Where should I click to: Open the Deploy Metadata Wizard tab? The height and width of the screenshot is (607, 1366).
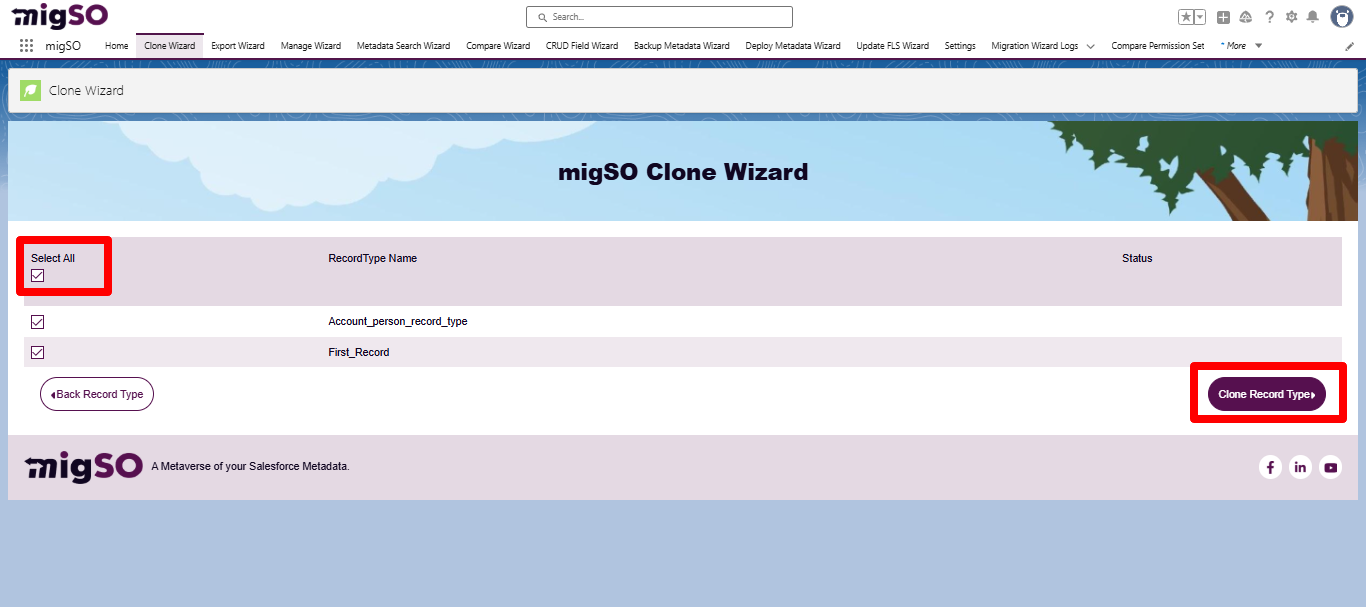[793, 46]
